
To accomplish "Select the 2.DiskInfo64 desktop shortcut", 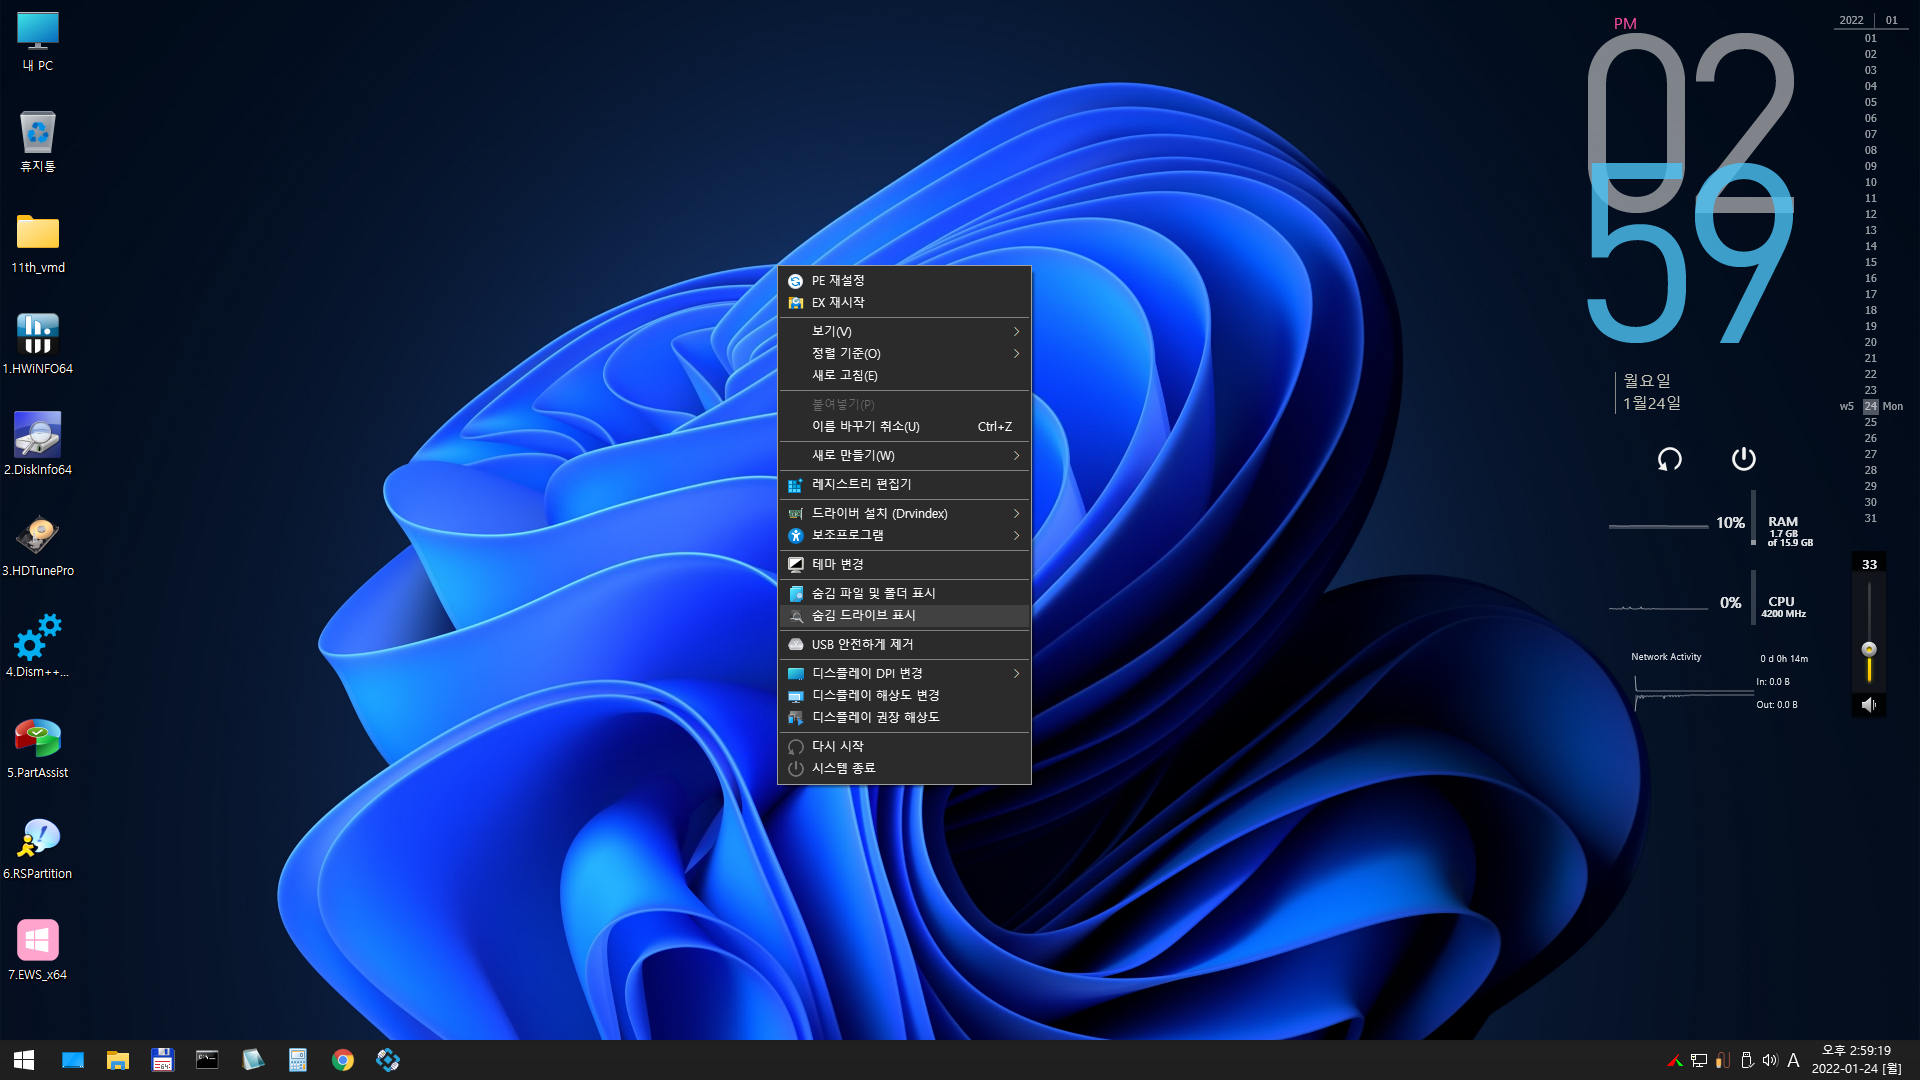I will (x=38, y=445).
